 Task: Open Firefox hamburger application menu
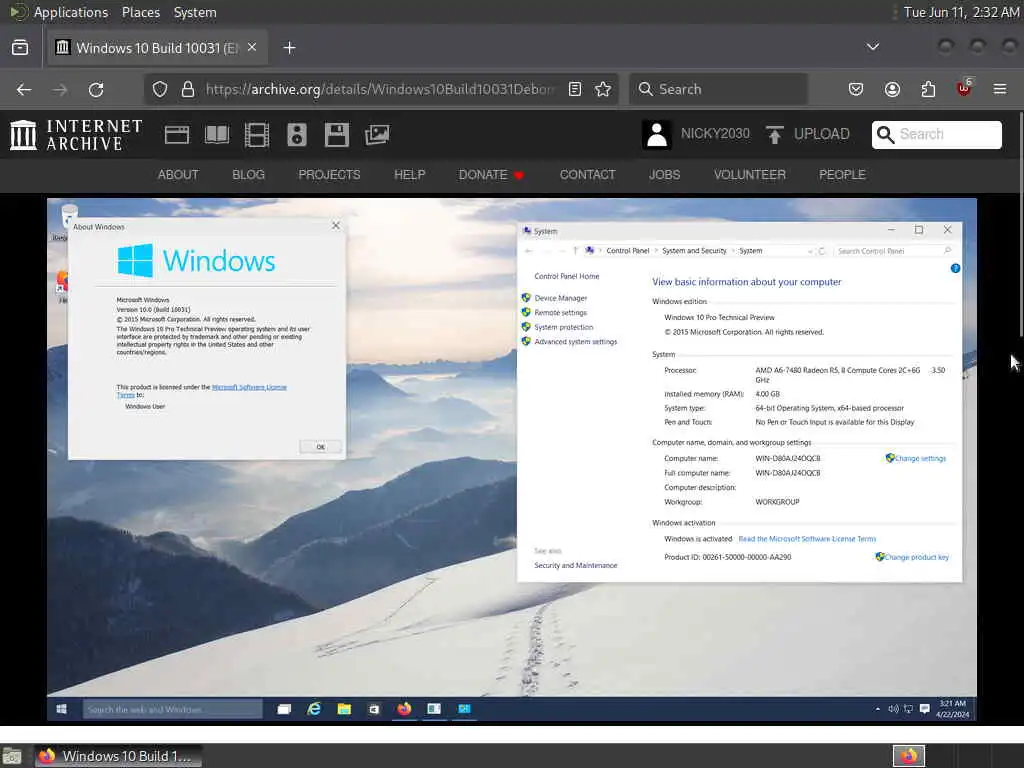click(x=1000, y=89)
